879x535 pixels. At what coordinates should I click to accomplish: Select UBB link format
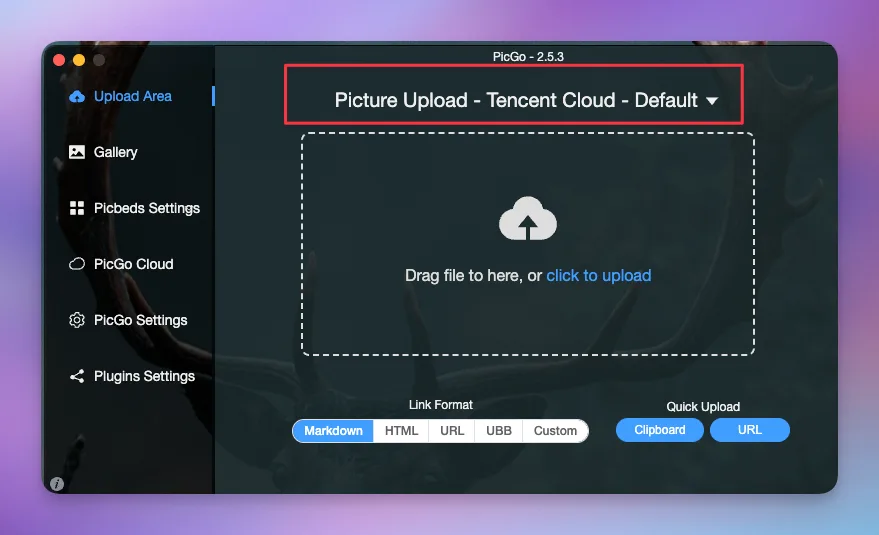click(499, 431)
